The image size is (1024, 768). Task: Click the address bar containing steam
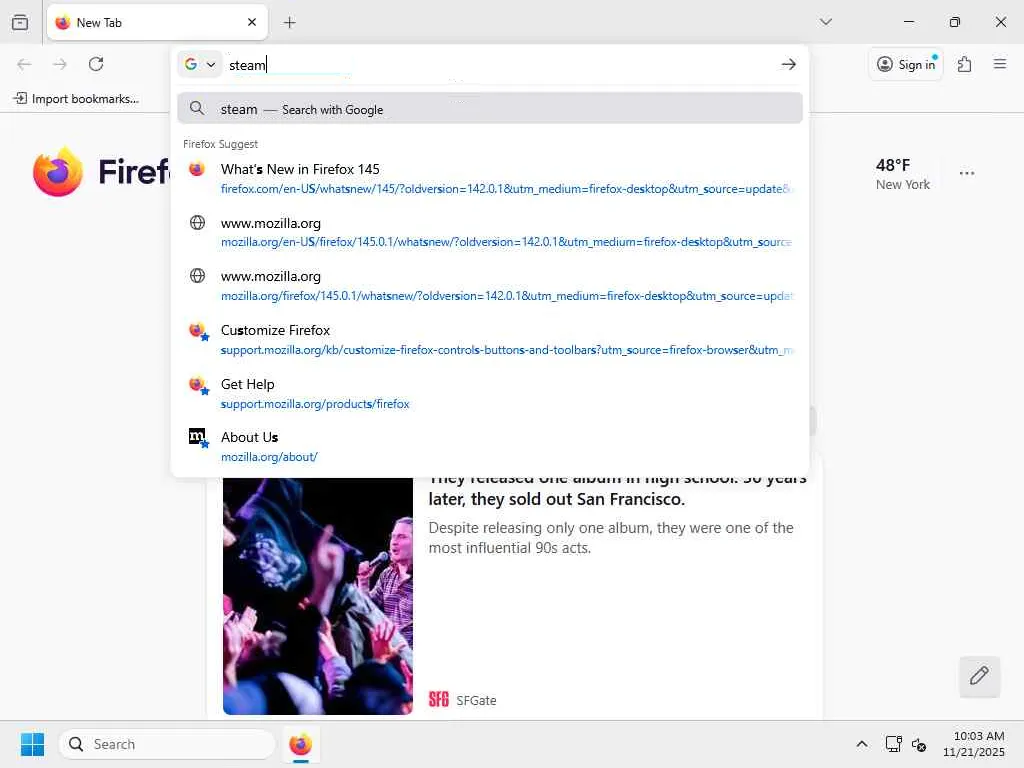[x=498, y=65]
